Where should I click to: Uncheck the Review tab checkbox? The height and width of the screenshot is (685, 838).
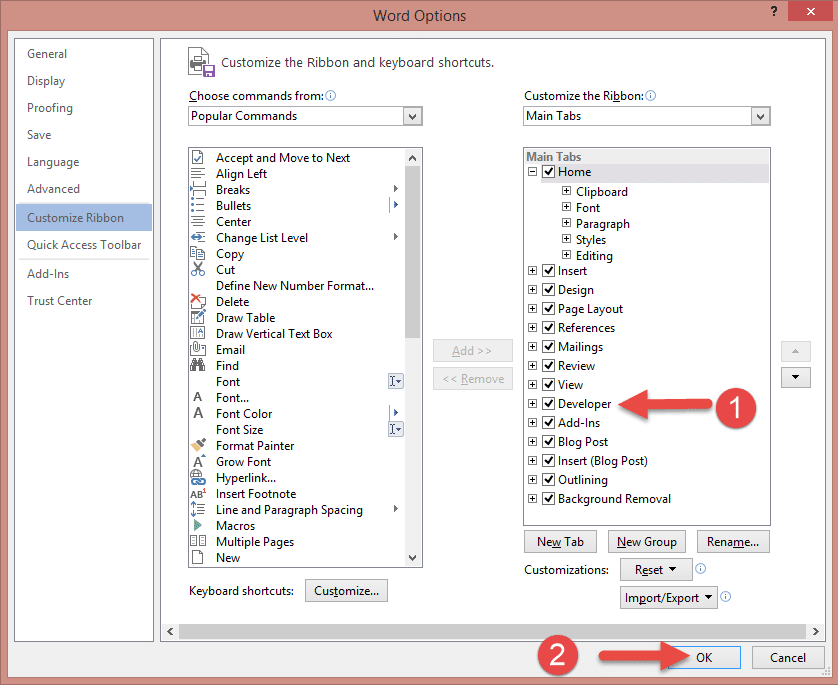(x=548, y=365)
